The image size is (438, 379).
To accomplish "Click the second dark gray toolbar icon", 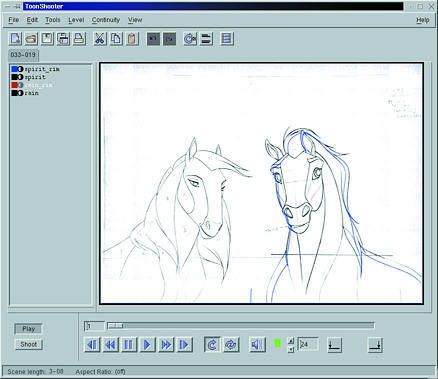I will pyautogui.click(x=169, y=39).
